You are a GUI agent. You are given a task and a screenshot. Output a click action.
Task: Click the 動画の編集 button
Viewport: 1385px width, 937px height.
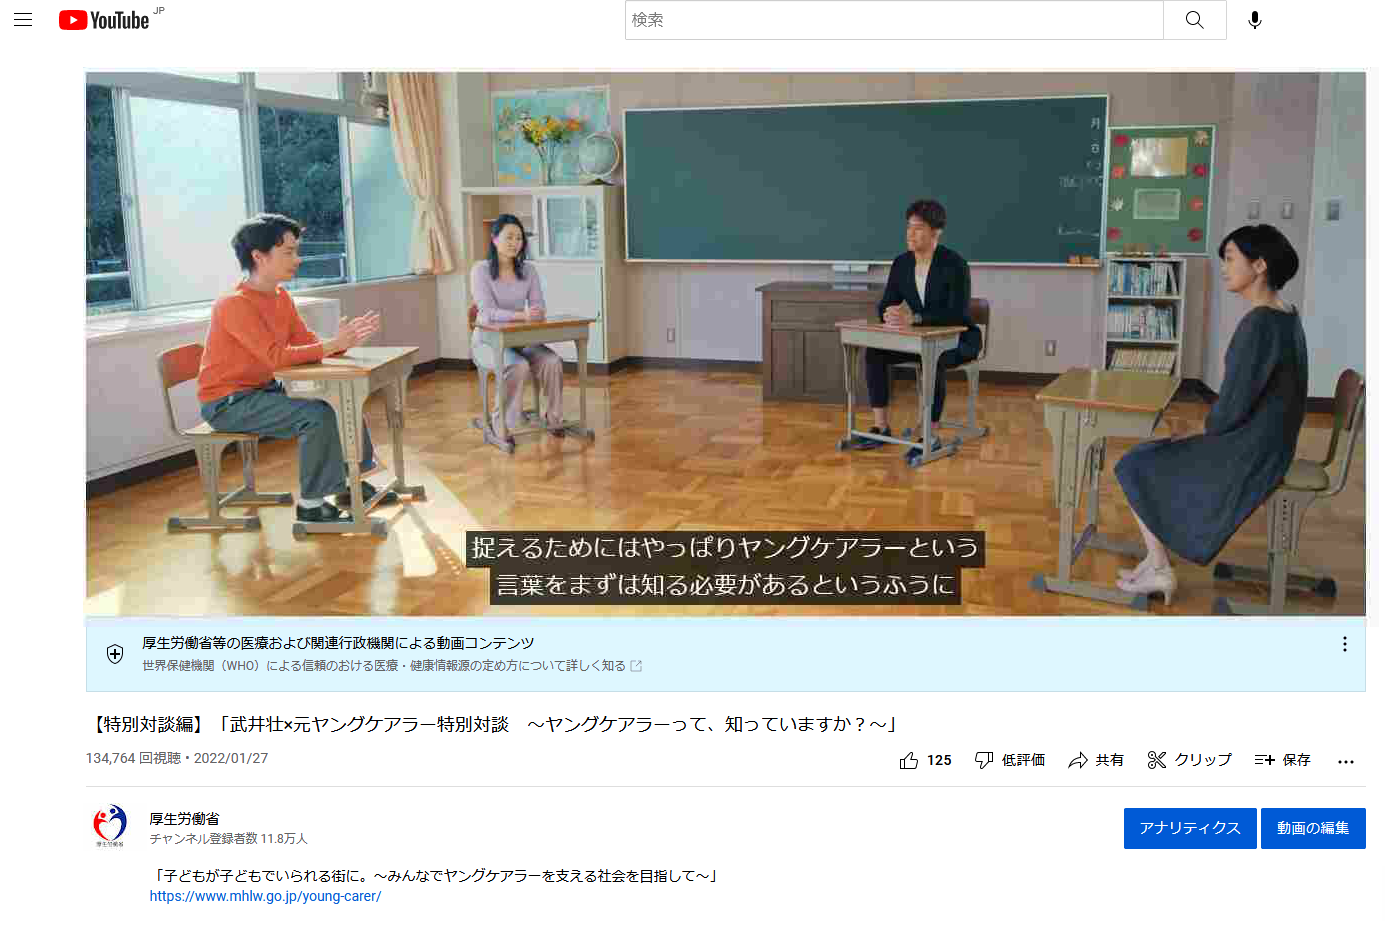[x=1312, y=828]
